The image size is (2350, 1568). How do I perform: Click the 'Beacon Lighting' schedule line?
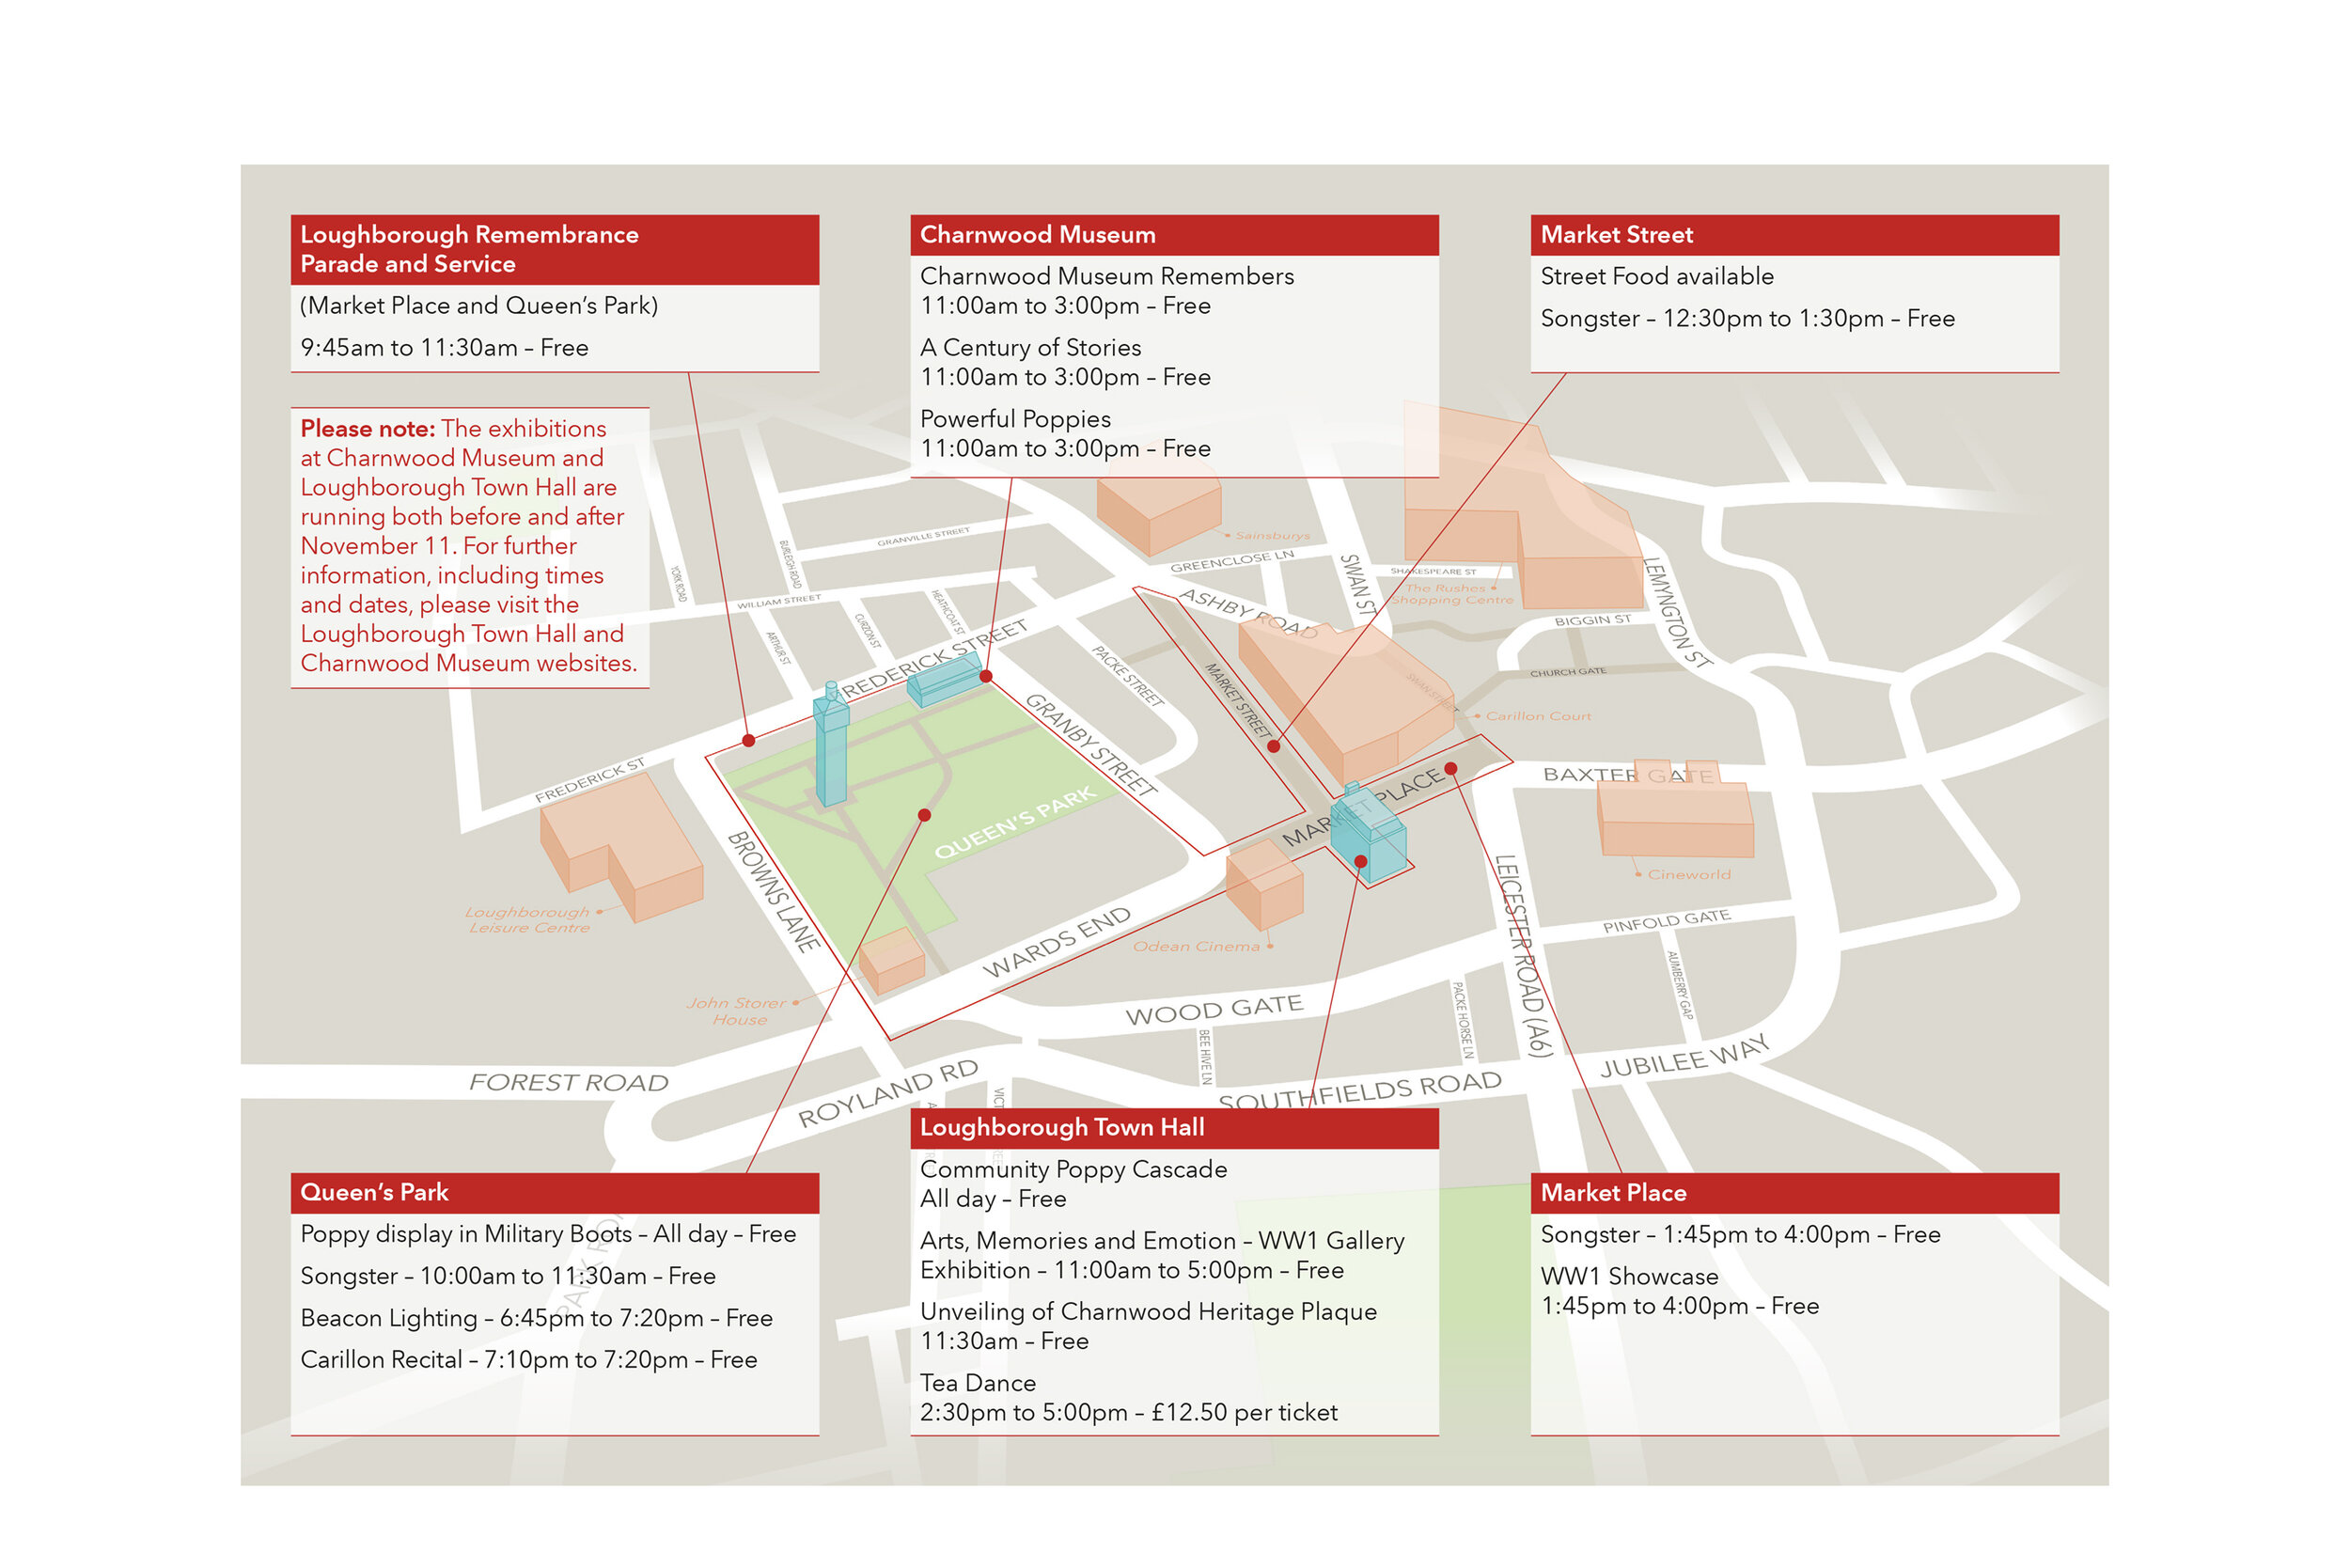click(536, 1318)
